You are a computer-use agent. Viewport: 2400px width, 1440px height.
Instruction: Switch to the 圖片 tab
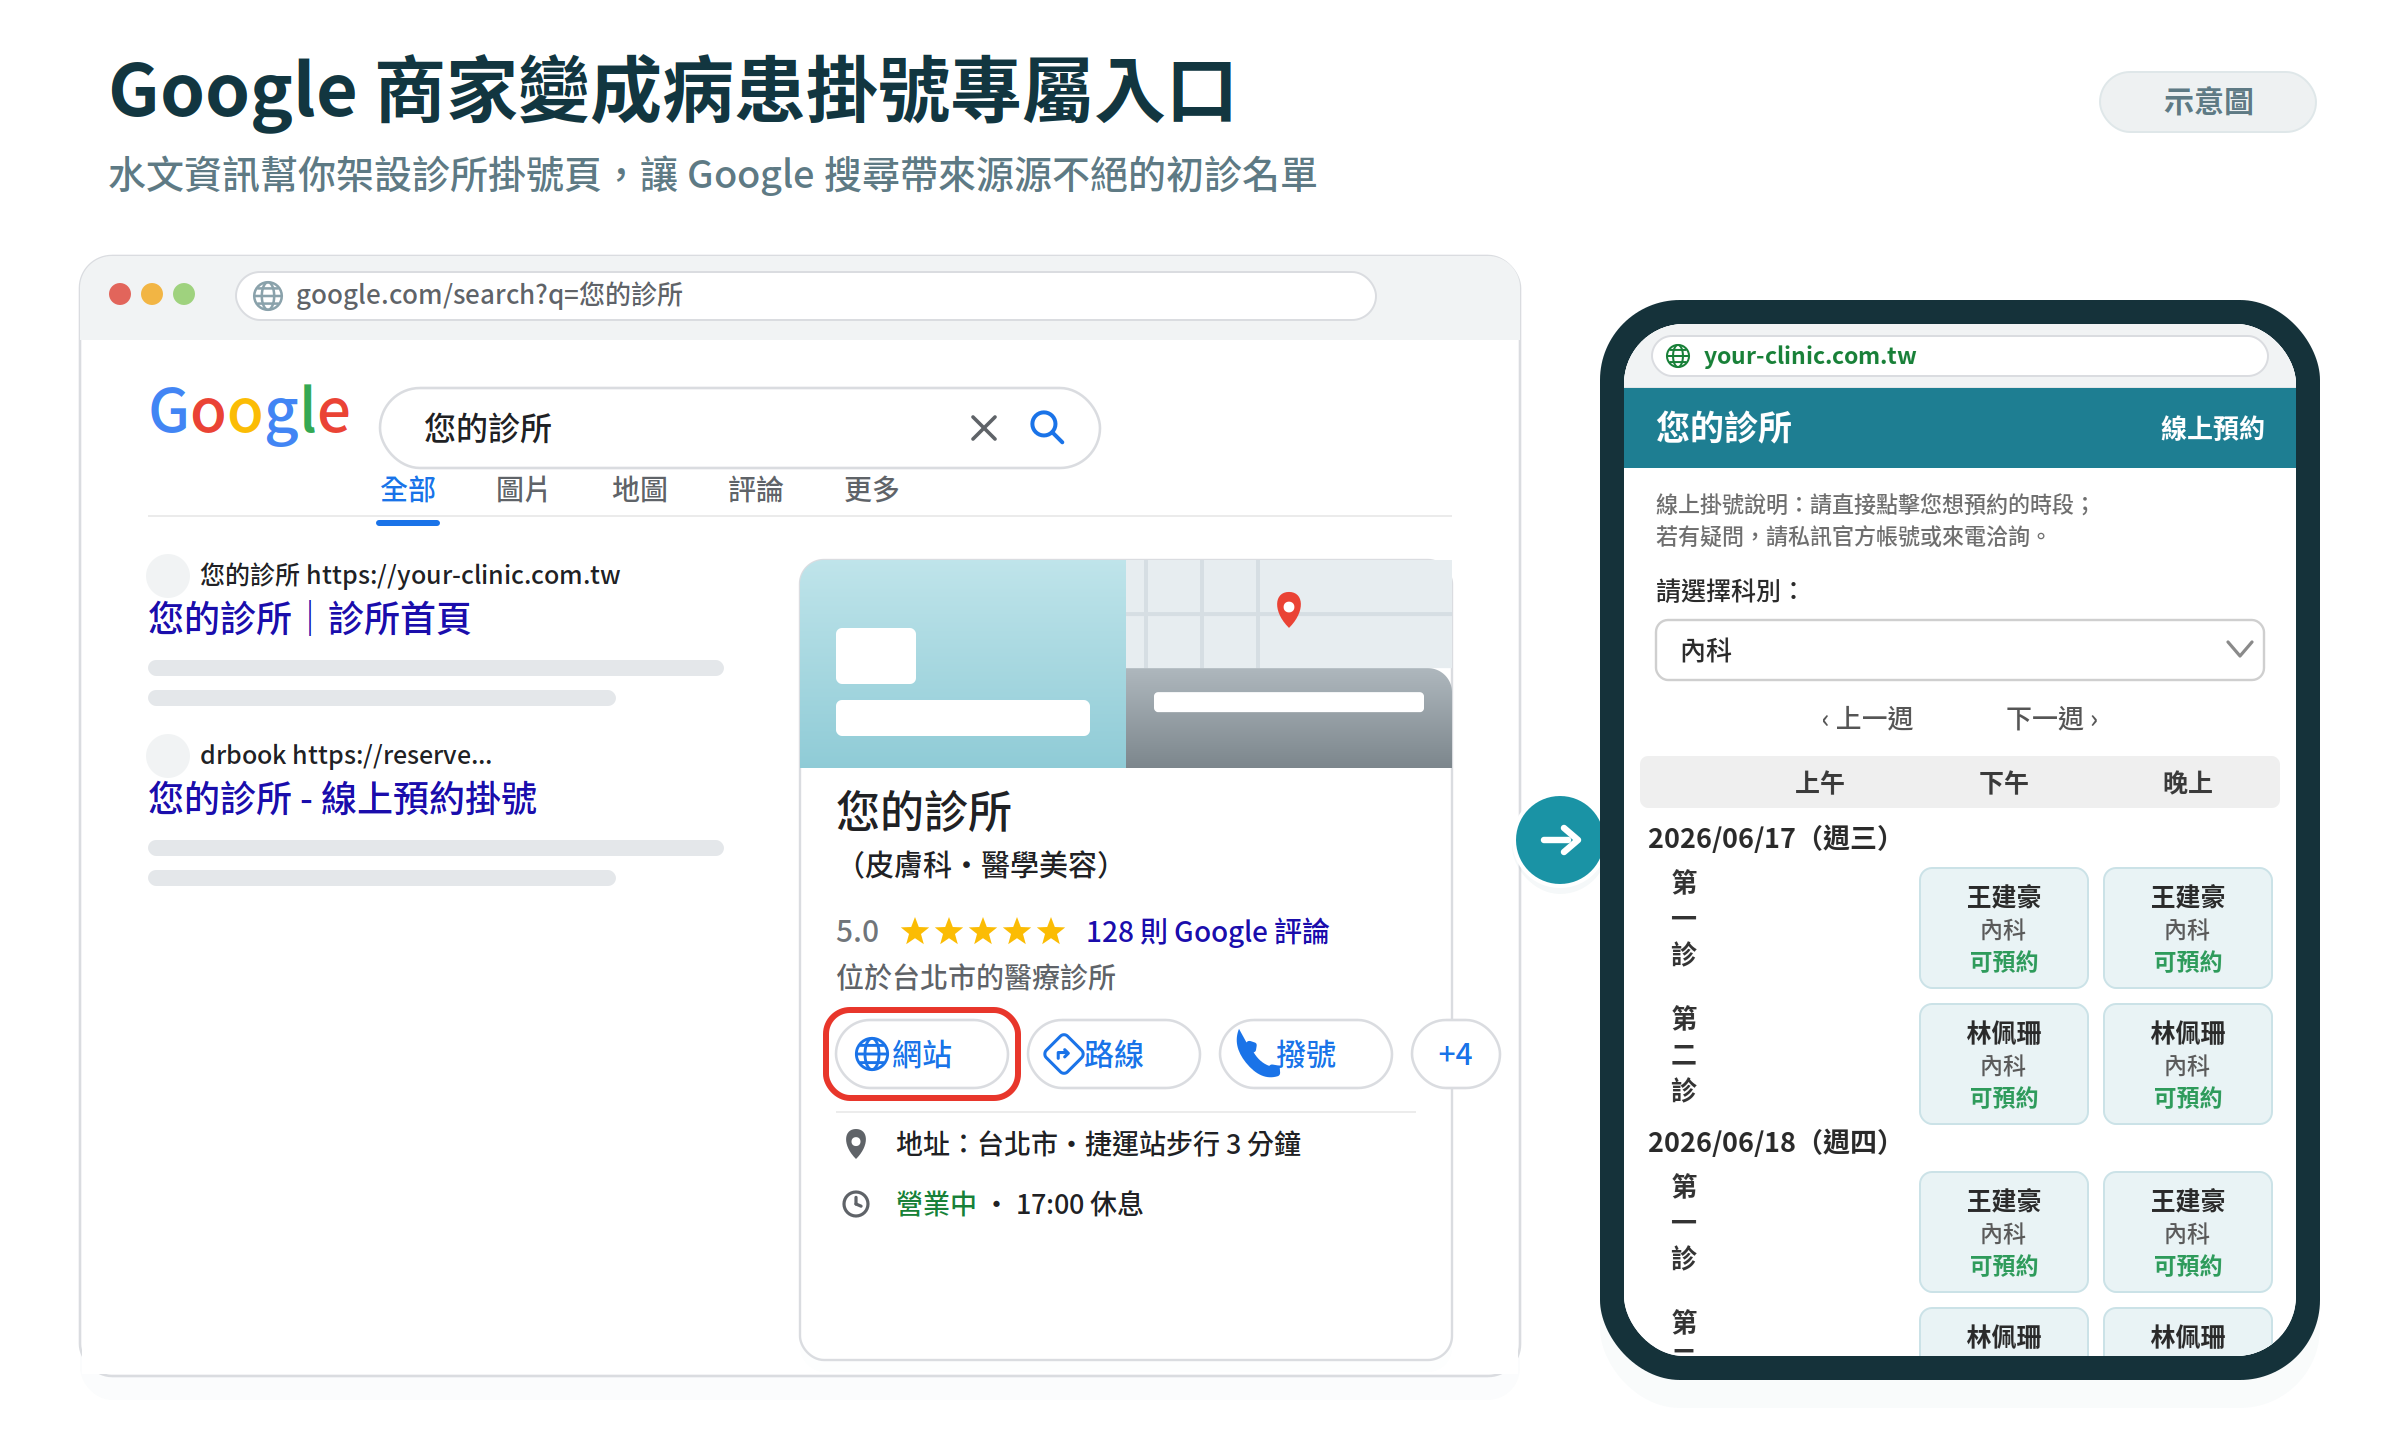coord(523,490)
